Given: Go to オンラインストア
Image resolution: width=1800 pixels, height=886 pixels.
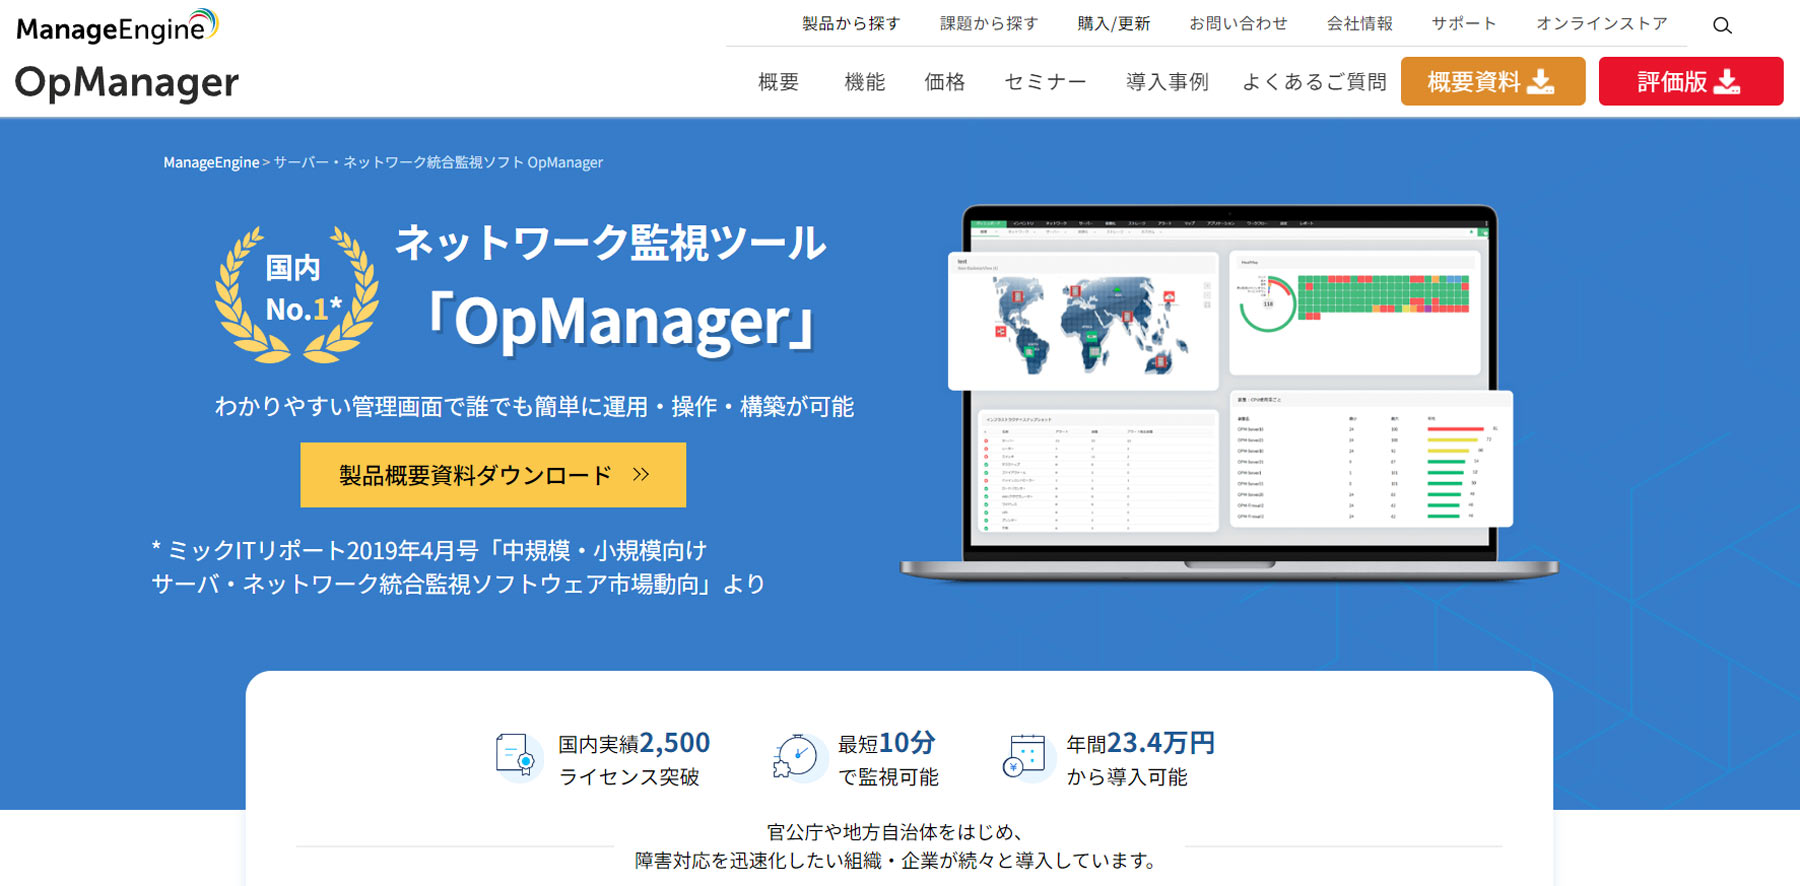Looking at the screenshot, I should point(1602,23).
